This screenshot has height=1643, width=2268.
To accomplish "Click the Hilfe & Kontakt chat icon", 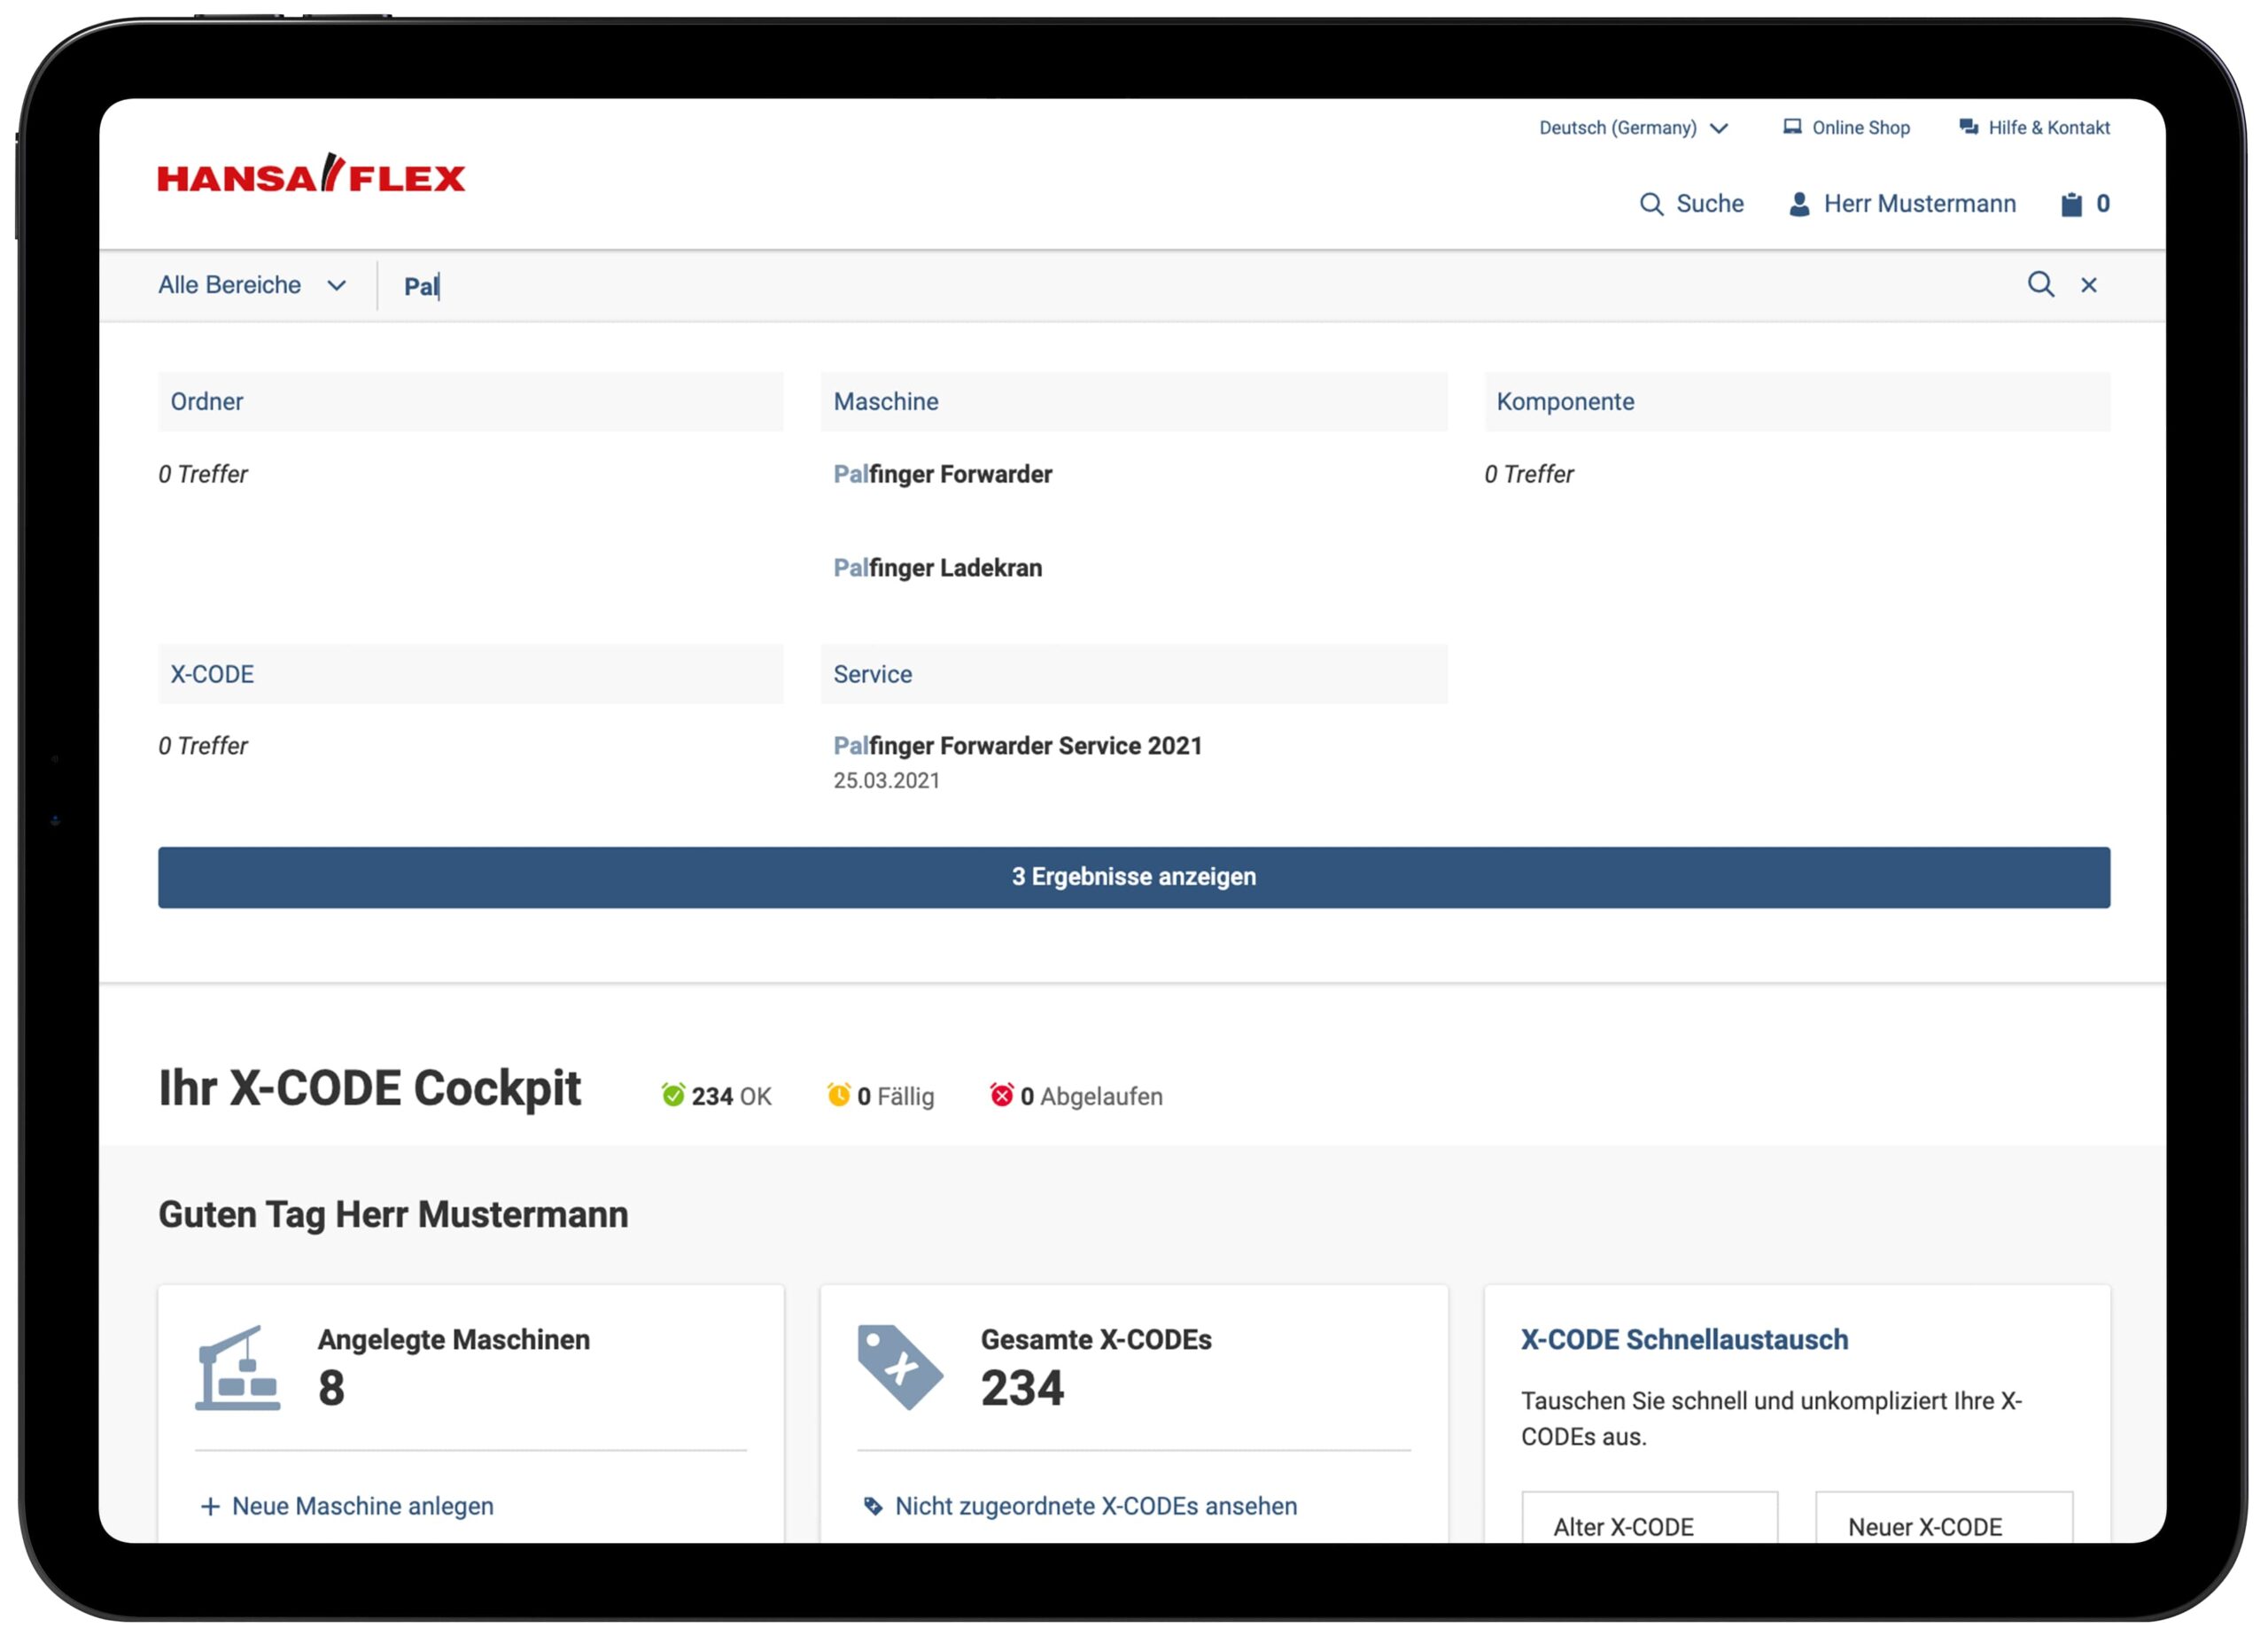I will pos(1968,127).
